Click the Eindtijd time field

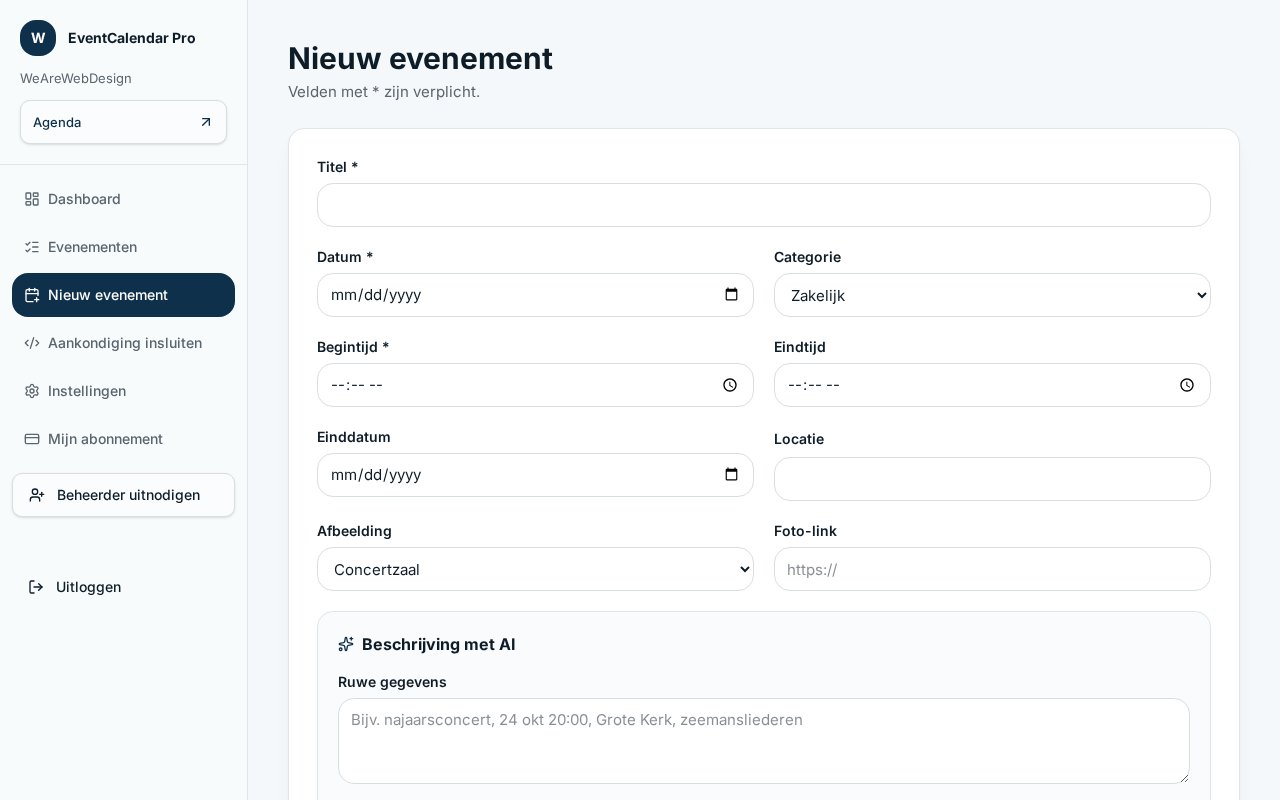992,385
